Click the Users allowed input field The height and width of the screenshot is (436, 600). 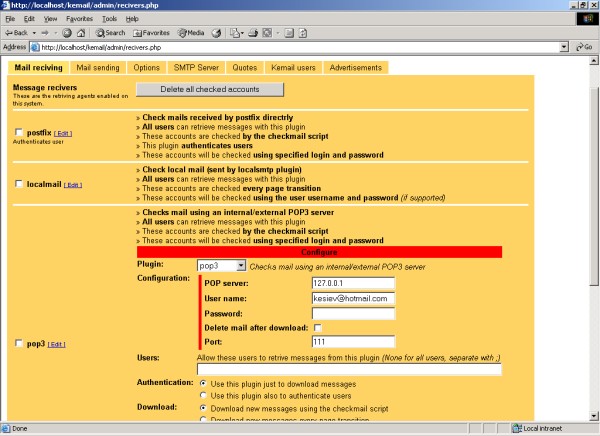point(349,369)
